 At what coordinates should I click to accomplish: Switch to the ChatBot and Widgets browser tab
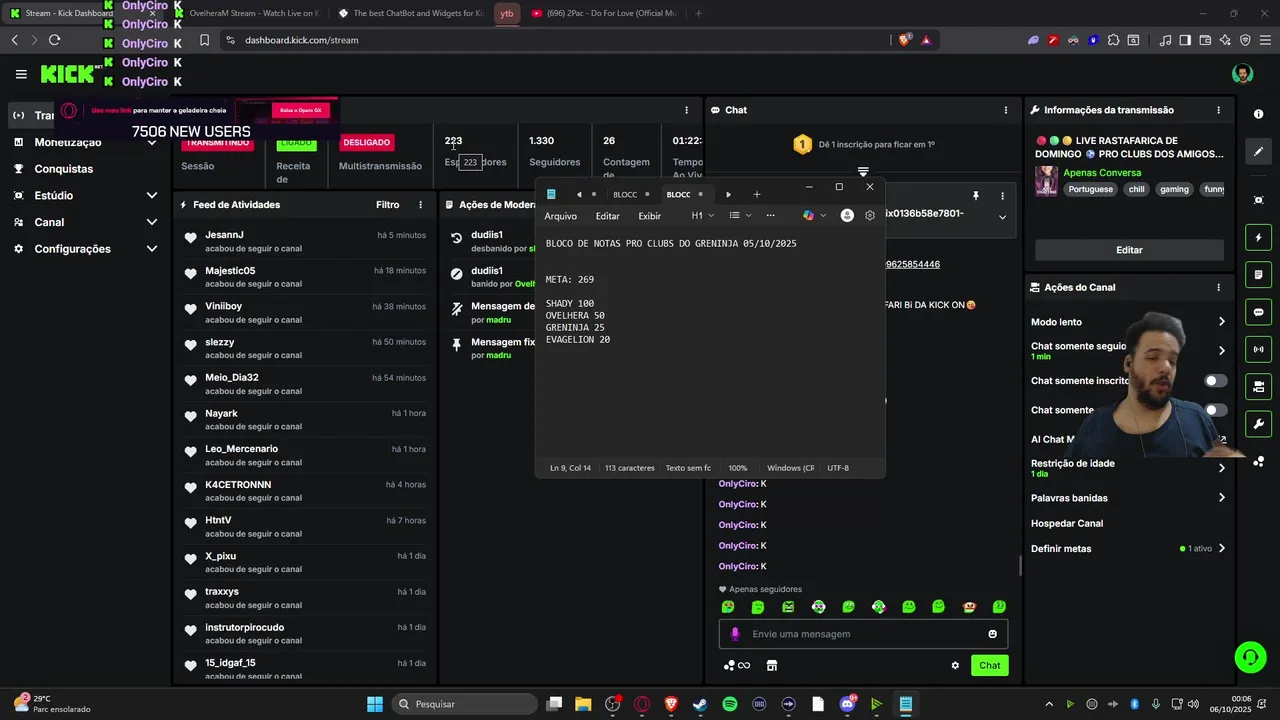click(x=410, y=14)
